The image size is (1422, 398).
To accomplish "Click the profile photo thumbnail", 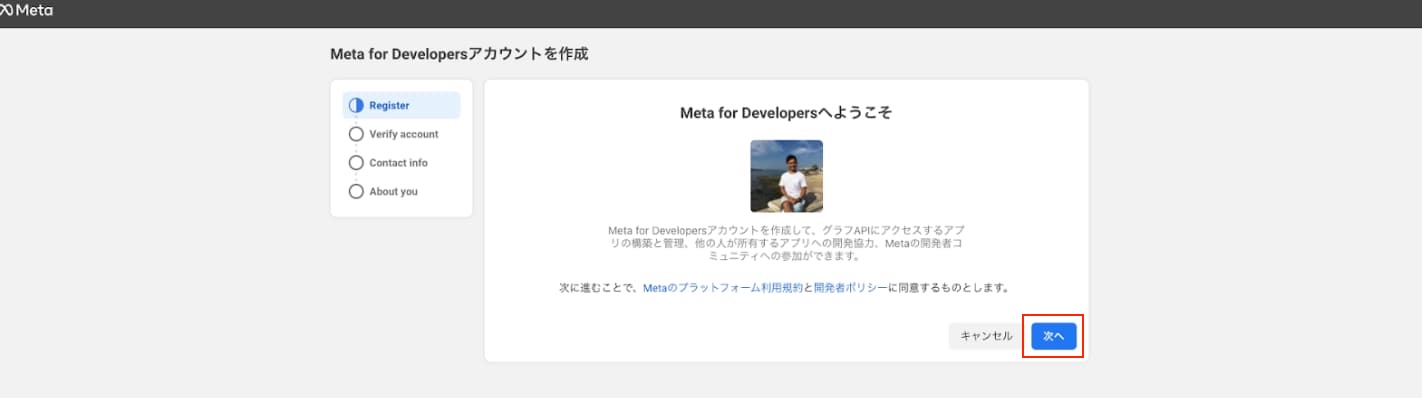I will (x=786, y=176).
